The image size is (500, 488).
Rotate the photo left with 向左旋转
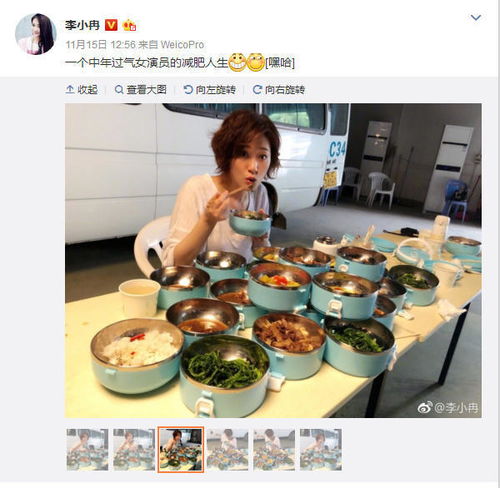click(210, 89)
